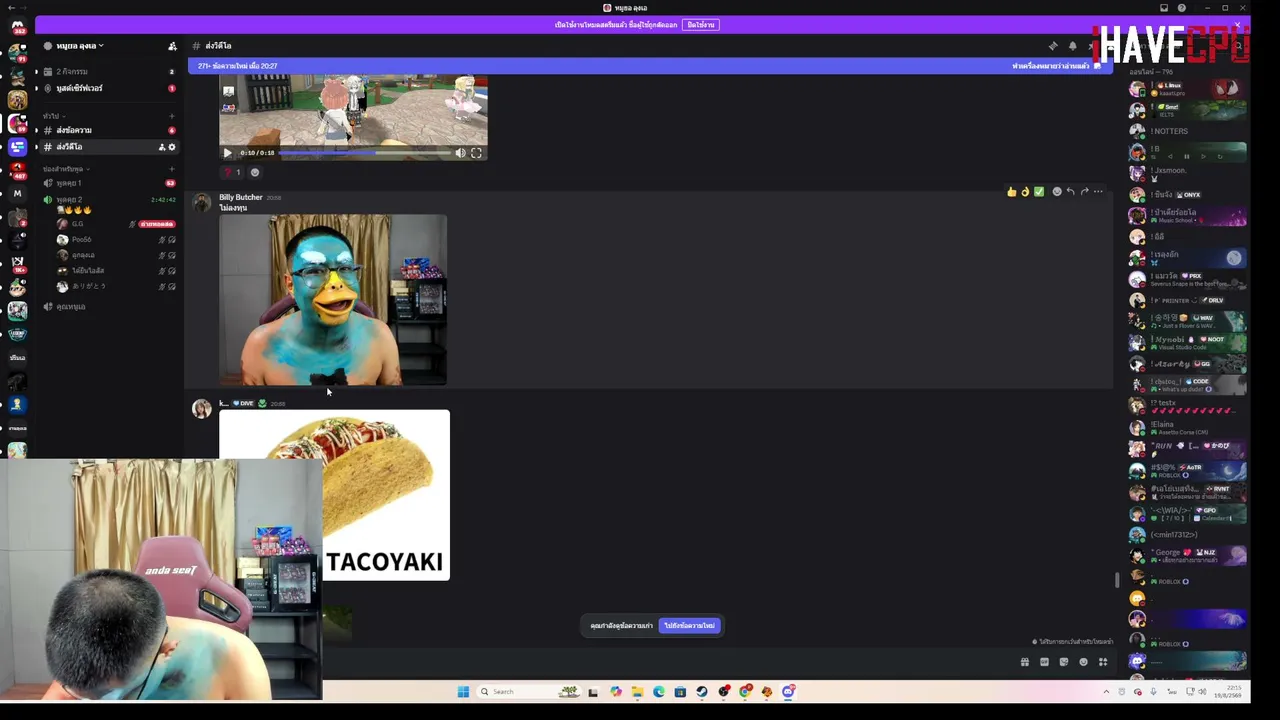The width and height of the screenshot is (1280, 720).
Task: Open Discord from the taskbar
Action: click(x=789, y=692)
